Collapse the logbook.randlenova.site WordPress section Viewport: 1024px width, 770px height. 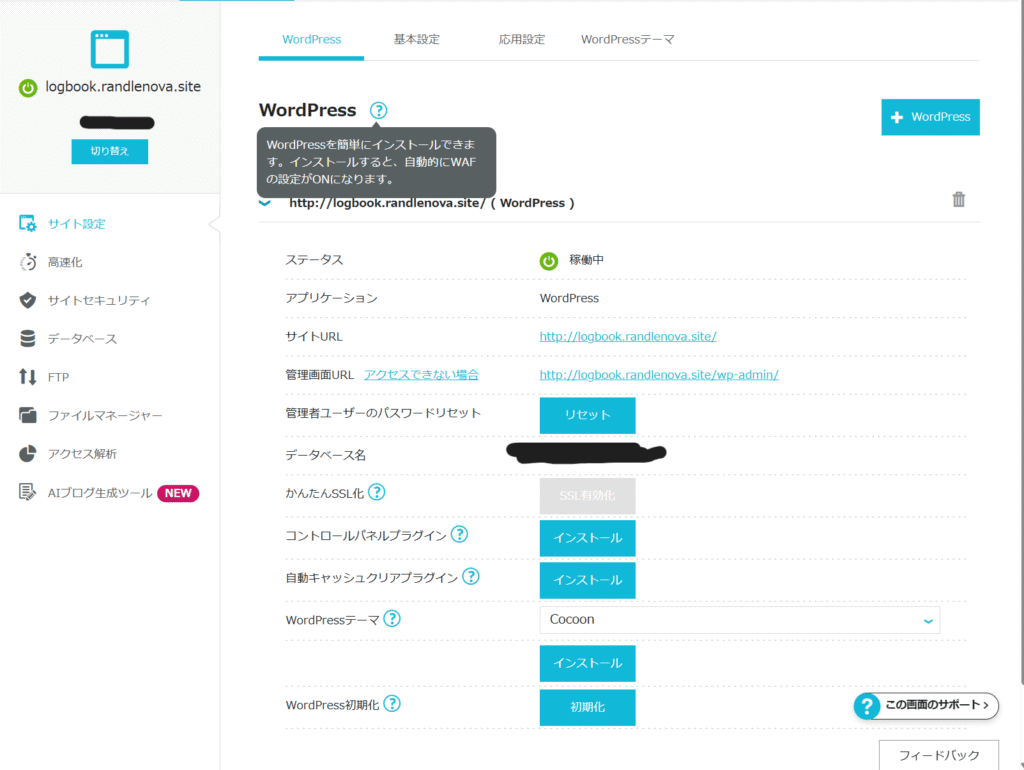[265, 203]
